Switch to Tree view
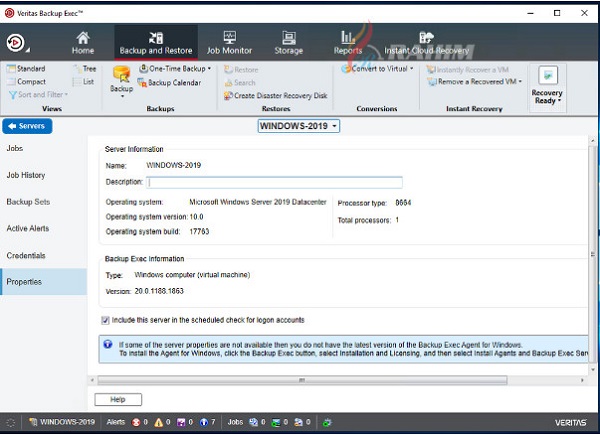This screenshot has width=600, height=435. tap(85, 68)
